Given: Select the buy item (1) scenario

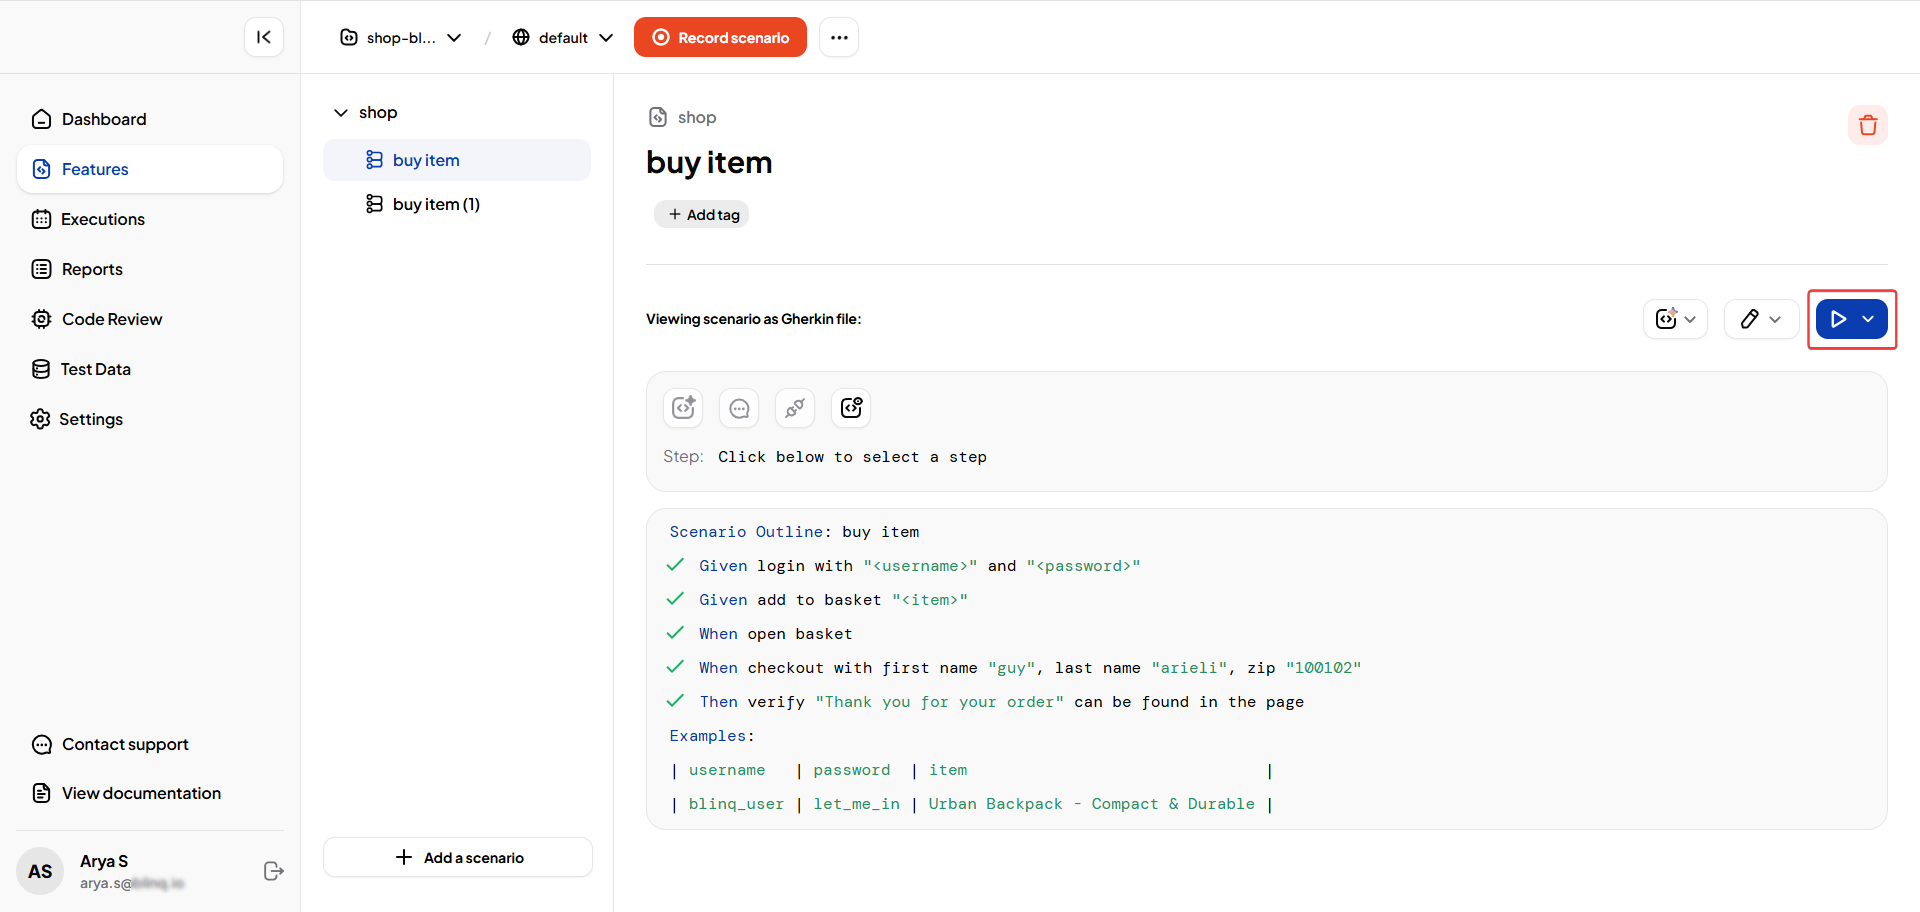Looking at the screenshot, I should pos(436,204).
